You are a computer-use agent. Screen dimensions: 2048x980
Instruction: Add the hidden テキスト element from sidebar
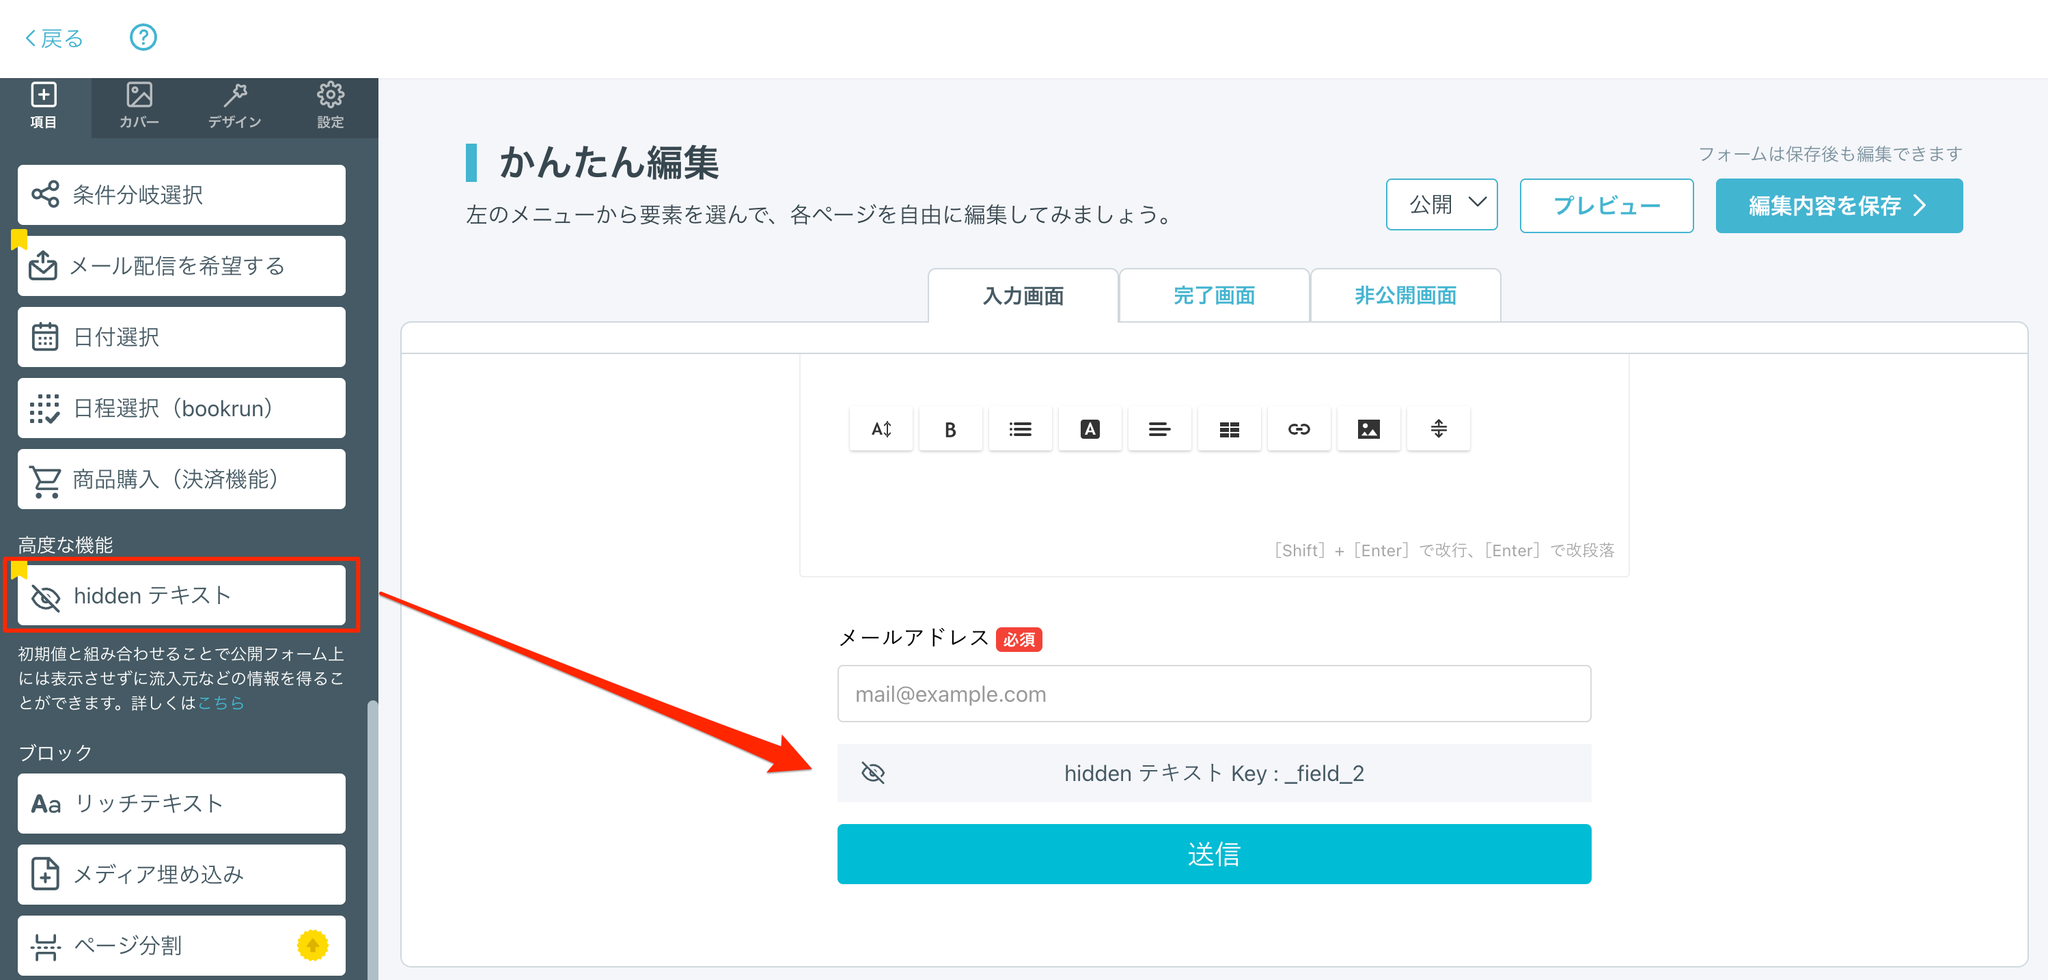coord(182,596)
